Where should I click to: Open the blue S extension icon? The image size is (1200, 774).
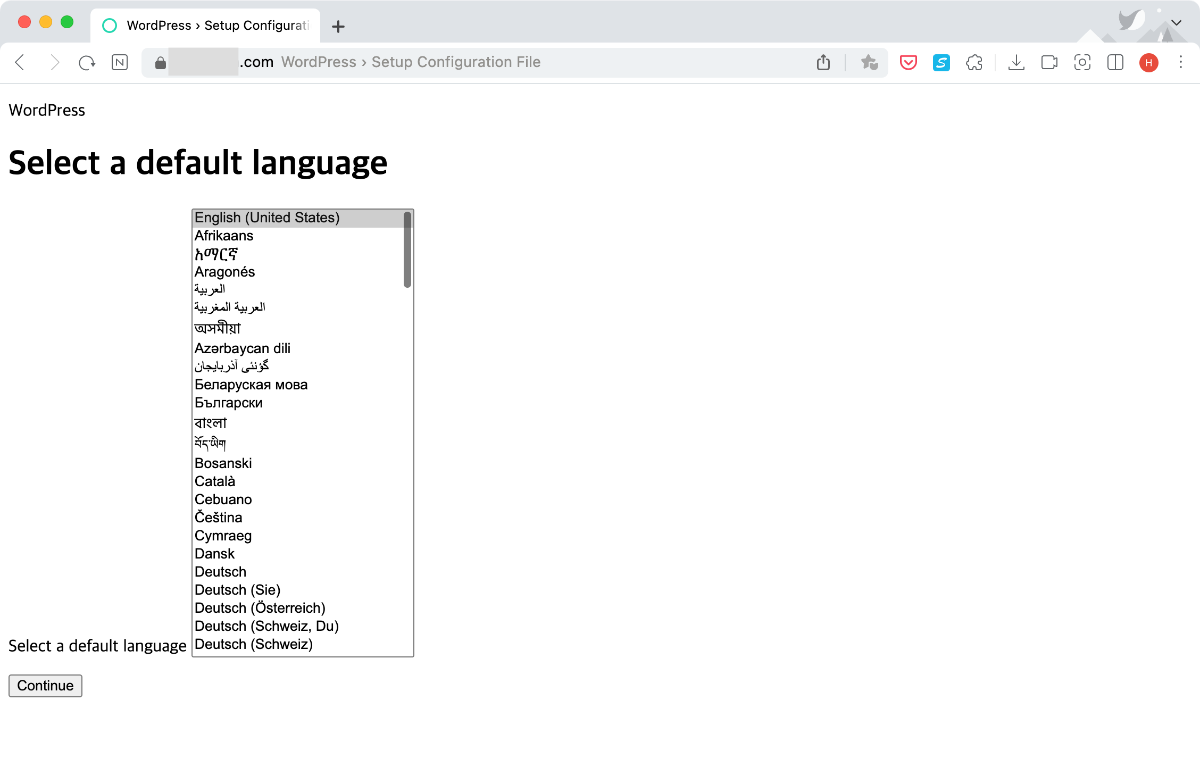[941, 62]
